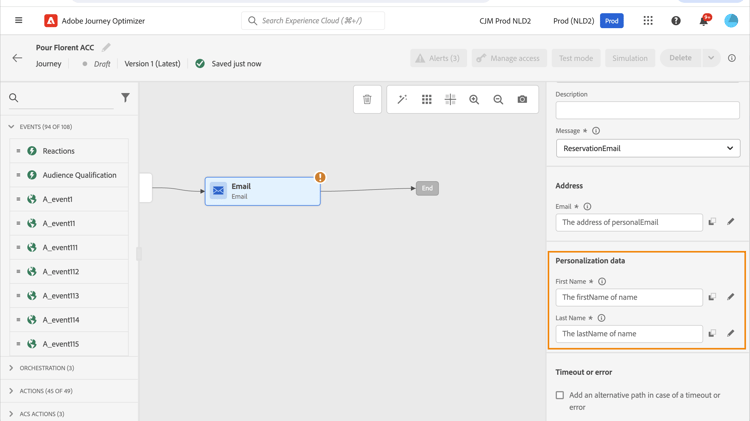Zoom in on the canvas
This screenshot has width=750, height=421.
[474, 99]
